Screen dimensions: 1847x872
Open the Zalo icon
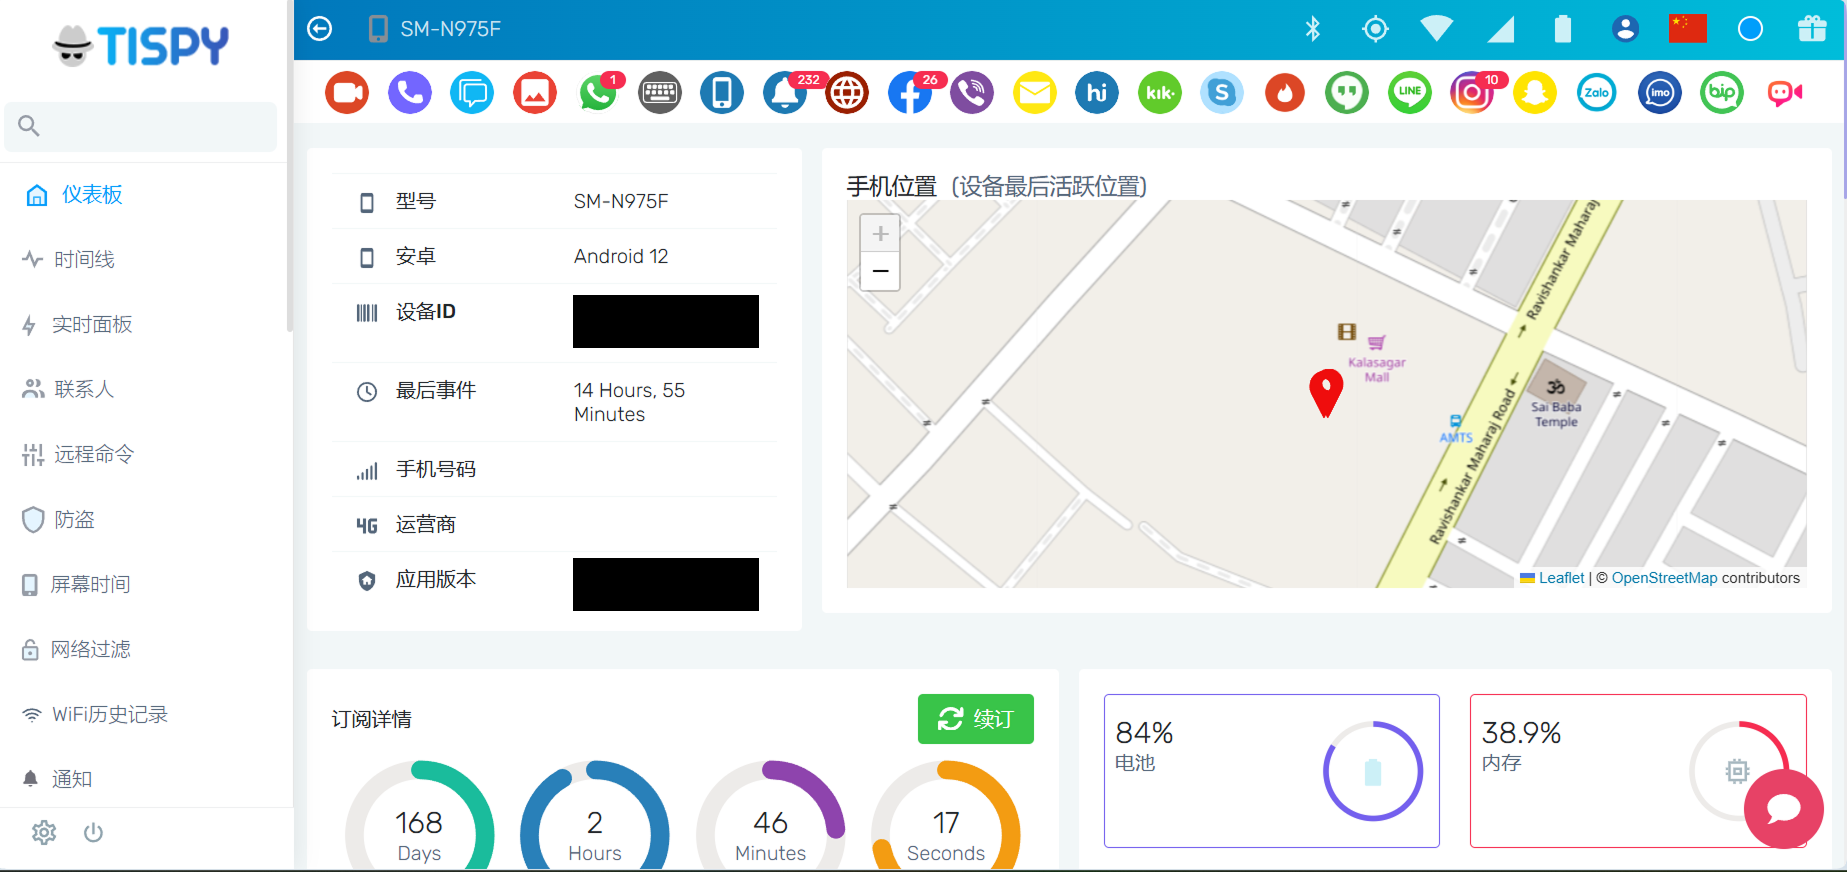[x=1597, y=93]
